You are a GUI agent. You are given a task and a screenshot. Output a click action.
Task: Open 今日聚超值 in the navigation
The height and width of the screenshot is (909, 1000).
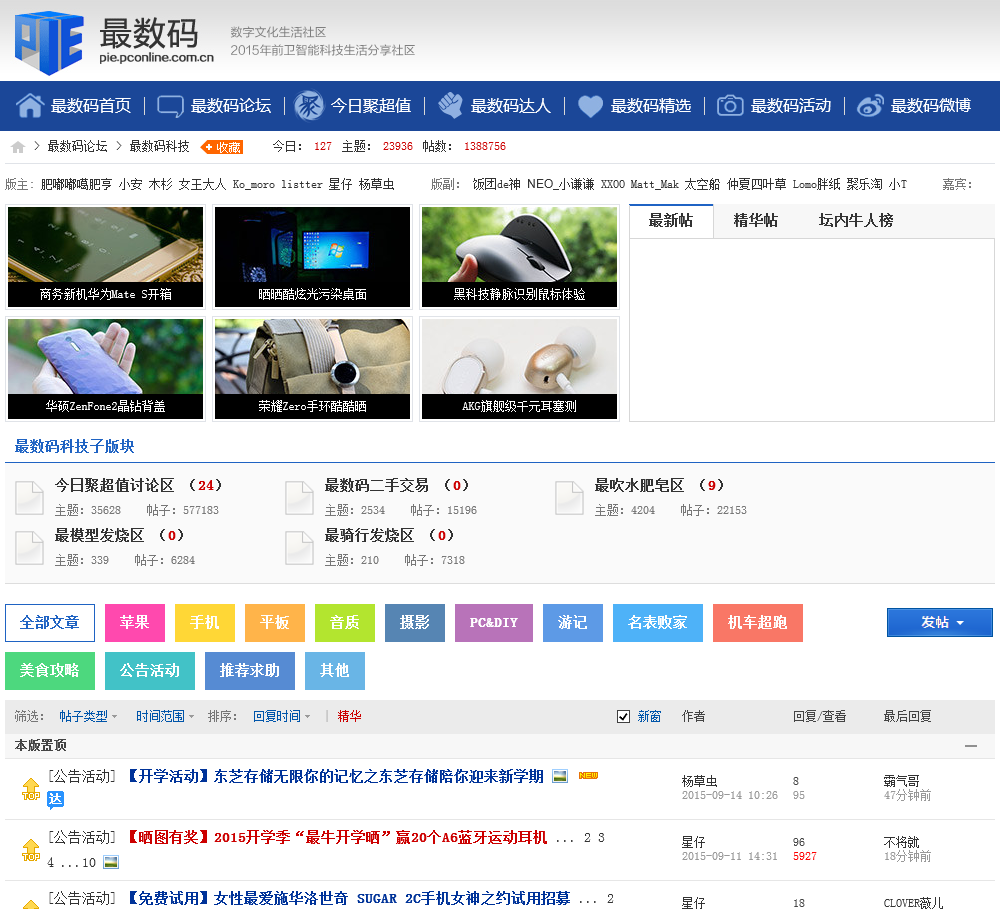click(371, 106)
